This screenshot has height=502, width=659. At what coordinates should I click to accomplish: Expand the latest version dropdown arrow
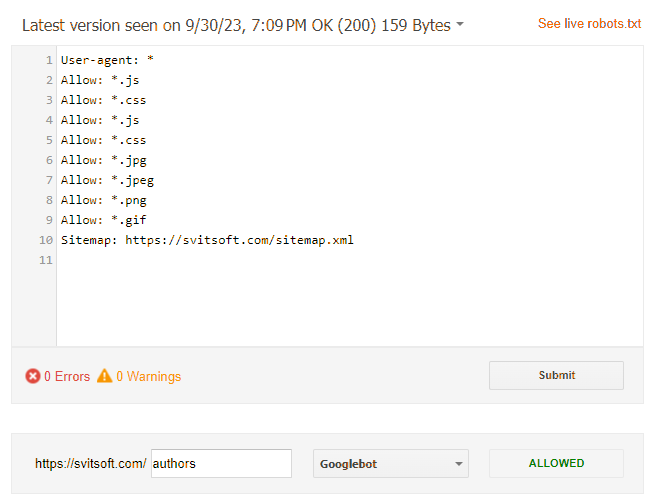[460, 24]
